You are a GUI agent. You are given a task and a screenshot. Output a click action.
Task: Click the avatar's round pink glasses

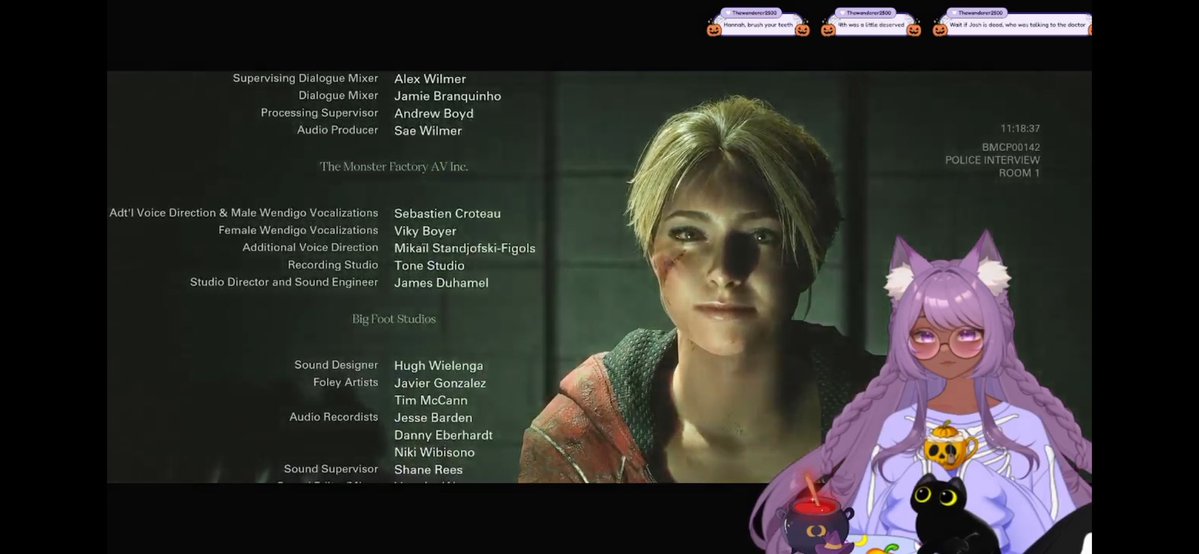947,343
